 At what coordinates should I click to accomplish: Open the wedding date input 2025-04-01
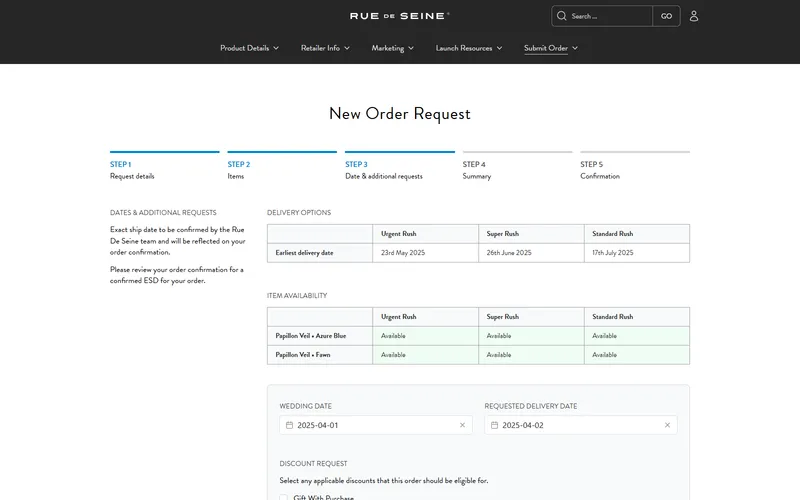(376, 425)
